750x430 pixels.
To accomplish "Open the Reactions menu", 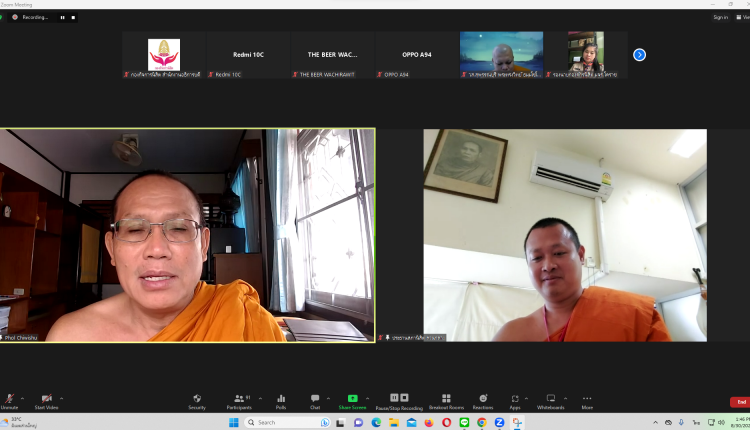I will (x=483, y=400).
